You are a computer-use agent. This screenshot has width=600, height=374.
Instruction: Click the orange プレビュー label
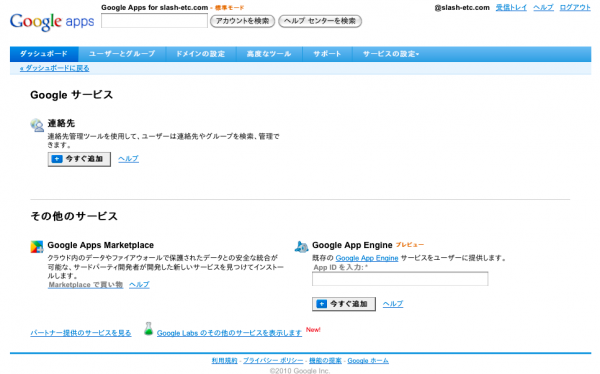[x=410, y=245]
